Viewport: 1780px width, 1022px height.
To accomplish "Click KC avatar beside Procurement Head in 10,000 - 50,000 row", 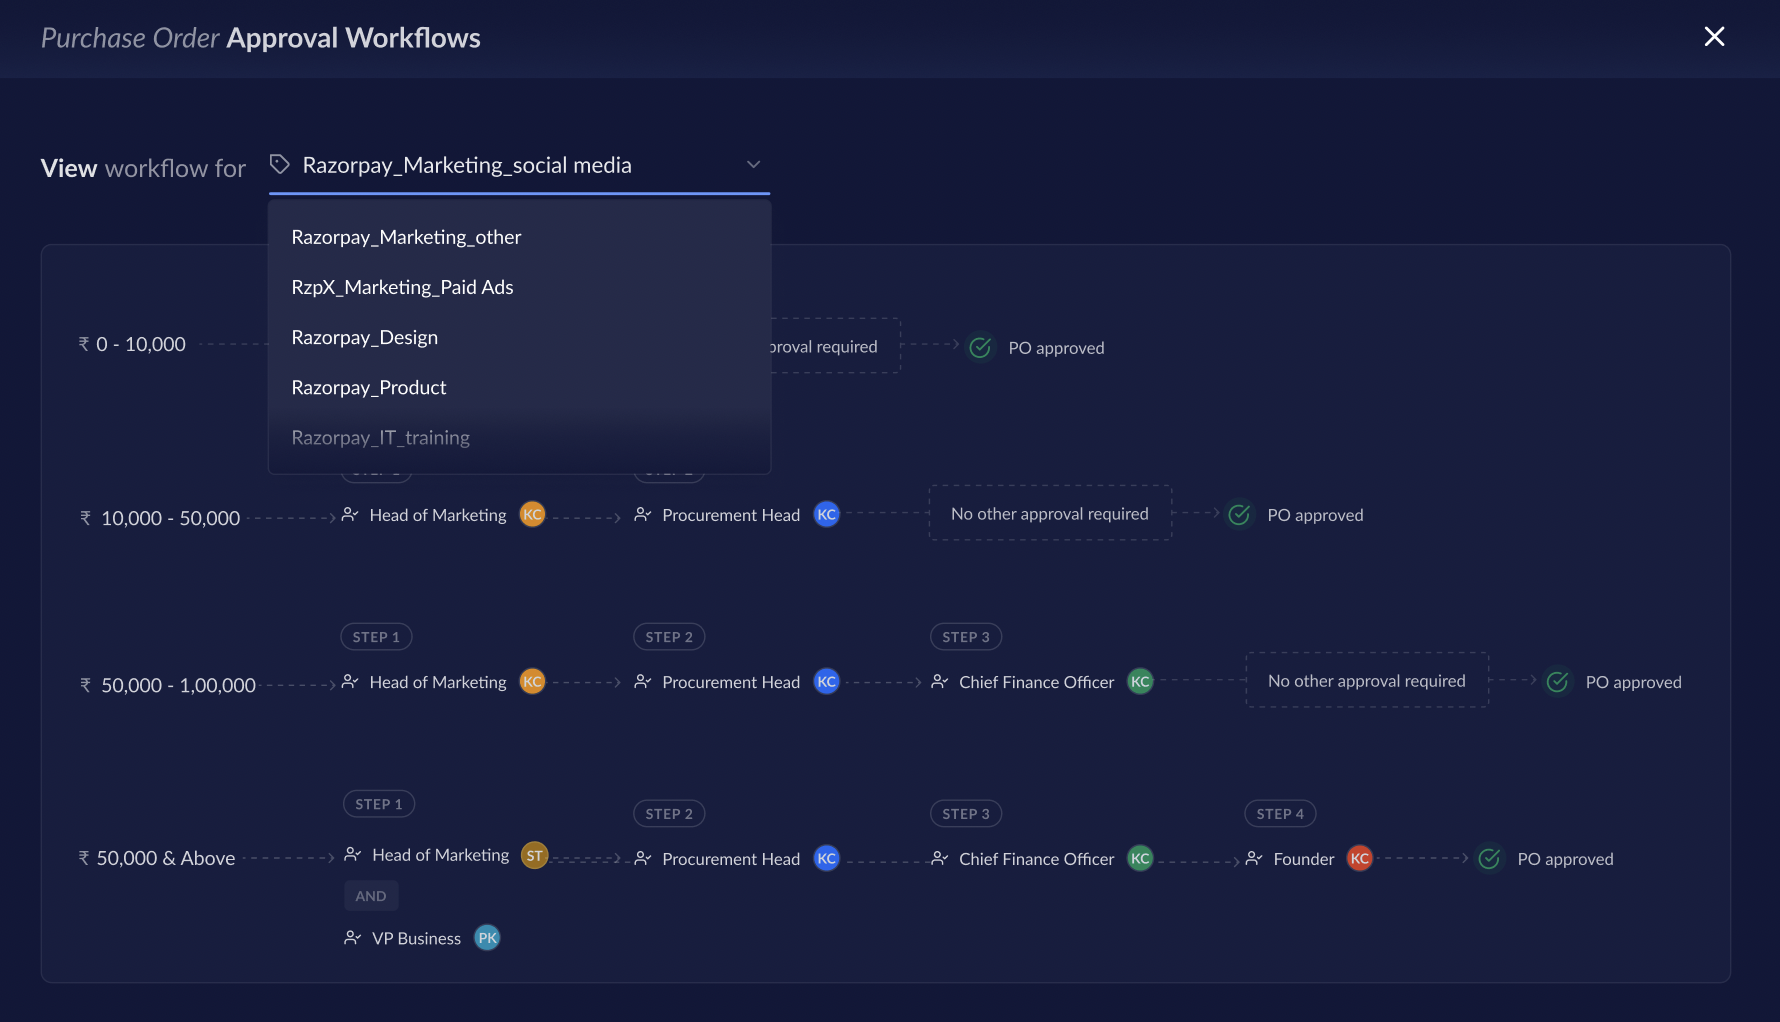I will (826, 514).
